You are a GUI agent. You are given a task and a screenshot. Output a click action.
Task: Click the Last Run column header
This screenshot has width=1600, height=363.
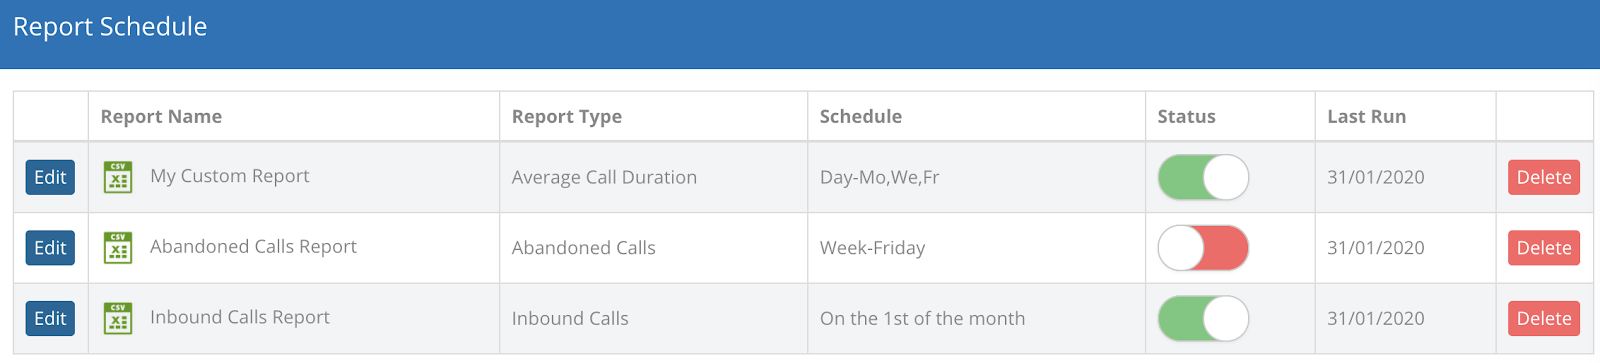1367,116
